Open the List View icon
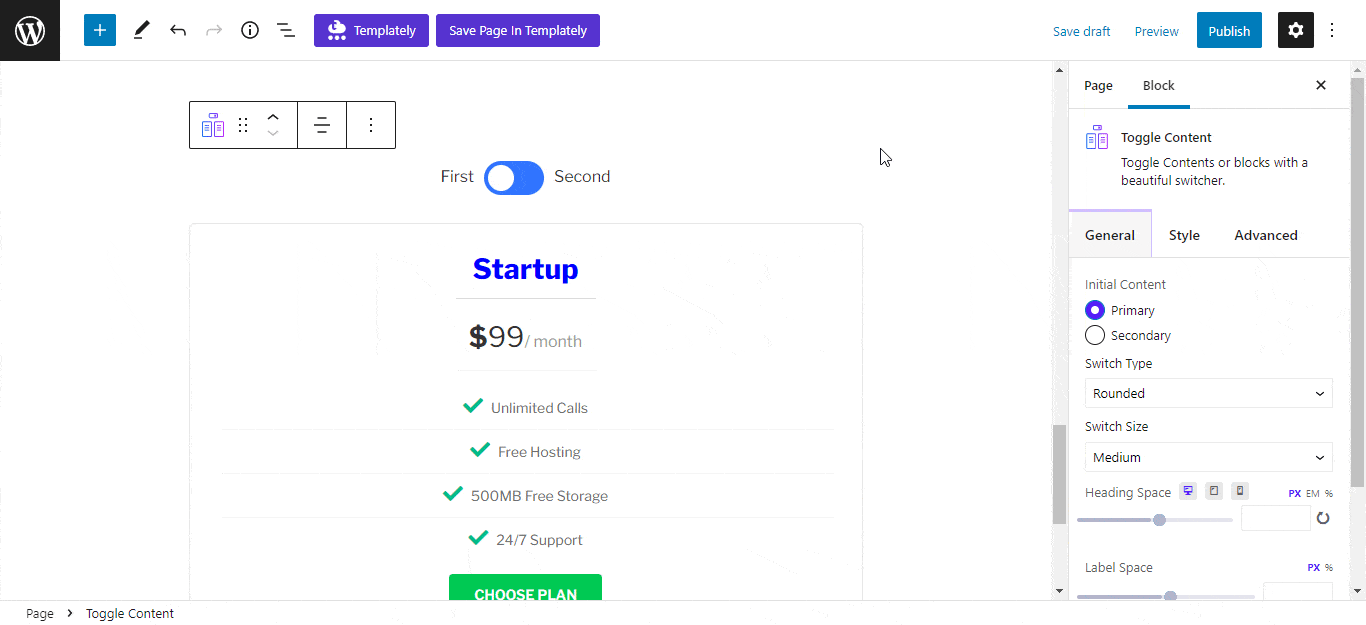This screenshot has width=1366, height=625. (286, 30)
